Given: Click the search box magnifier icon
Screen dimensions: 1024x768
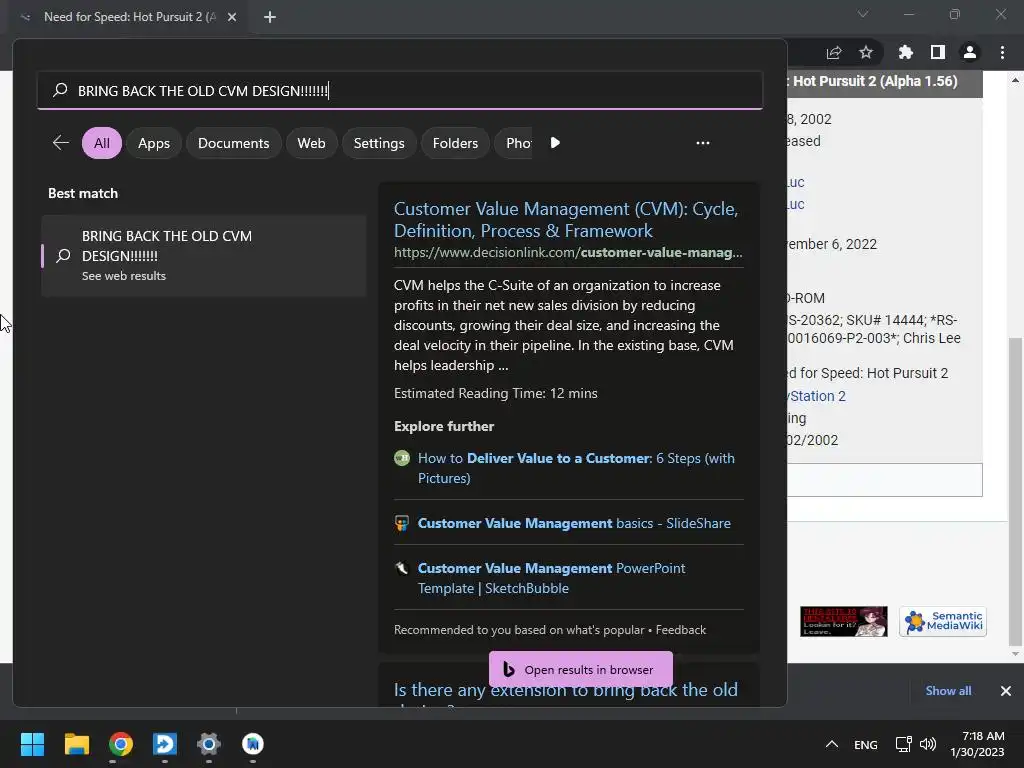Looking at the screenshot, I should (x=60, y=89).
